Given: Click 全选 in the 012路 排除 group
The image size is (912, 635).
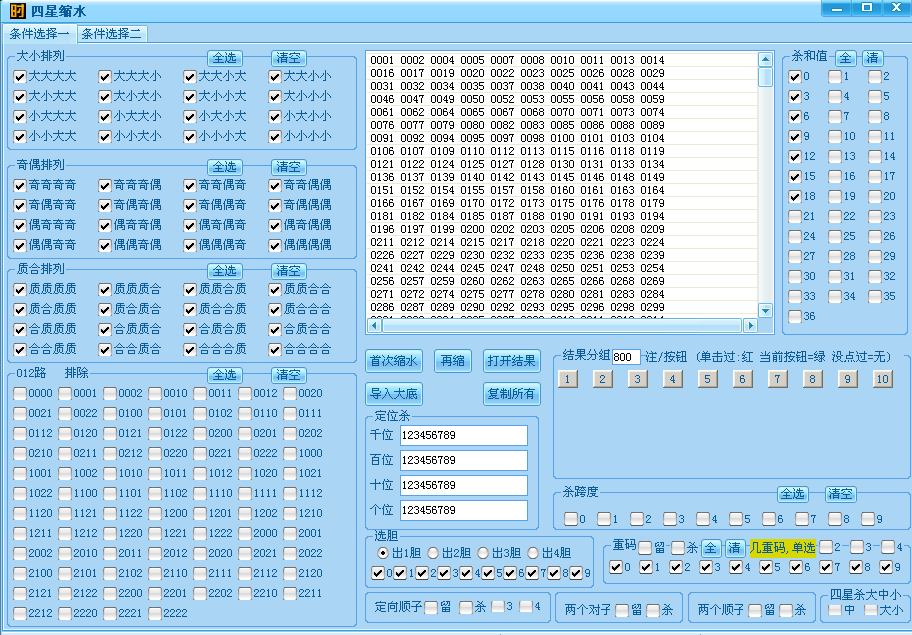Looking at the screenshot, I should pyautogui.click(x=225, y=375).
